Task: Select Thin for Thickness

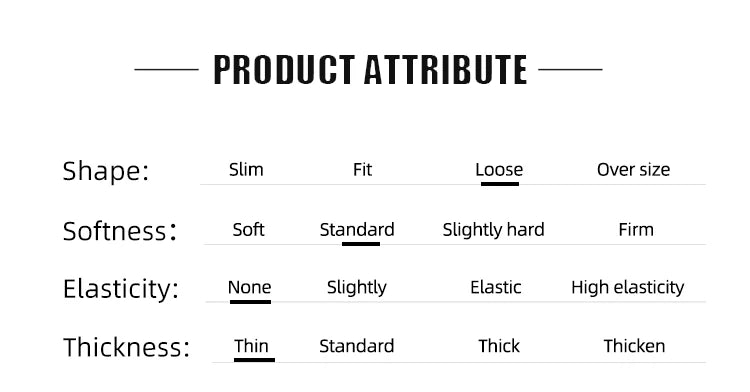Action: (x=251, y=346)
